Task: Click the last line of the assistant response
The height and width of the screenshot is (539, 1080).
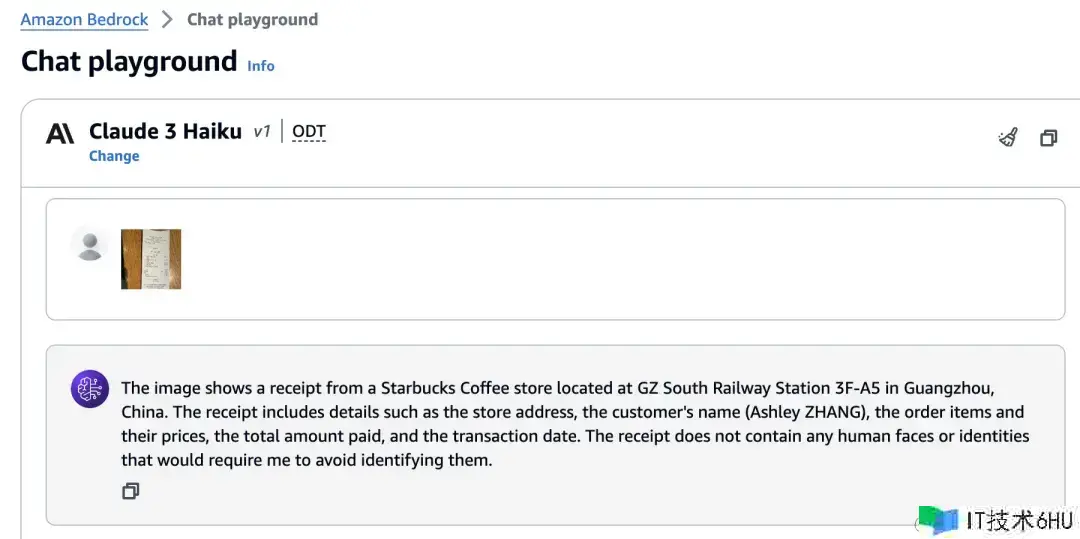Action: coord(307,460)
